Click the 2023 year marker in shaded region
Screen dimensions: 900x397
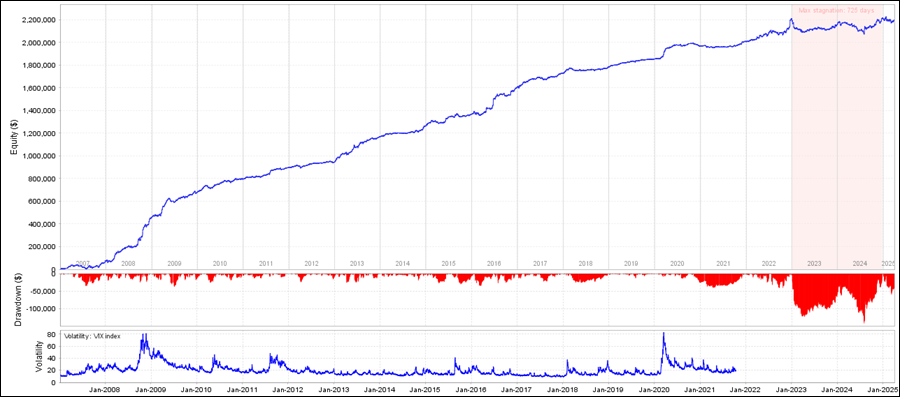point(814,263)
